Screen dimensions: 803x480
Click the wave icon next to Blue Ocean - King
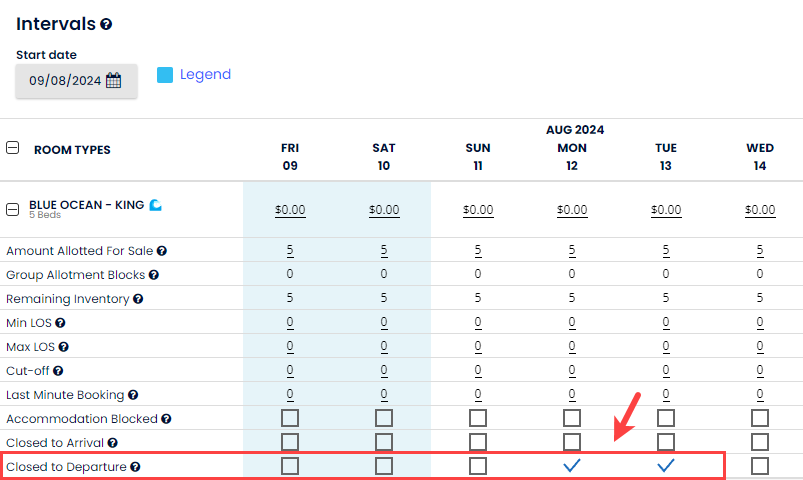coord(155,205)
